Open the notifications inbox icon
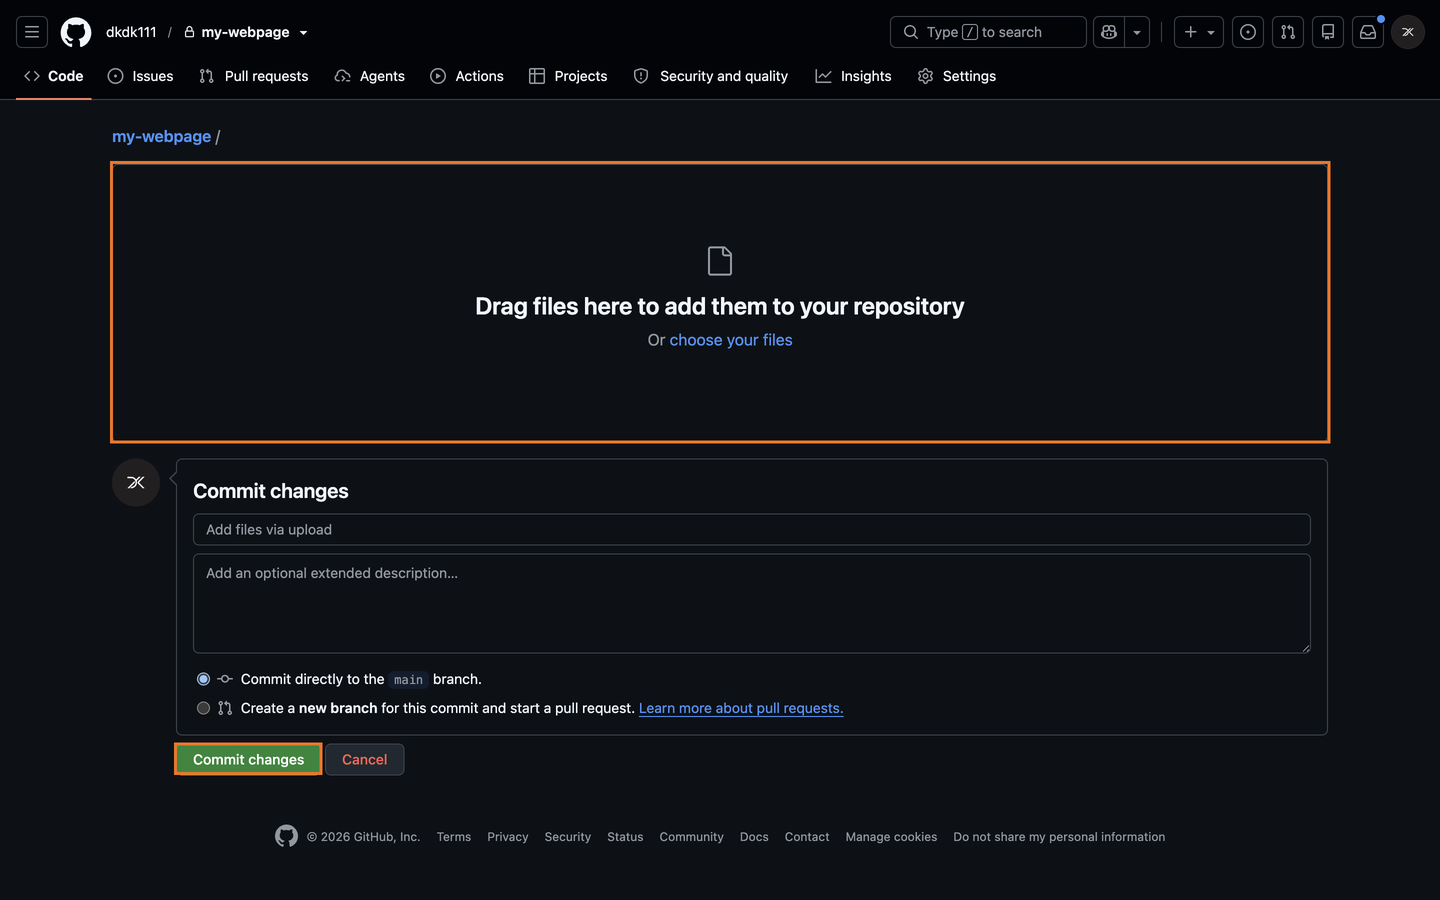The height and width of the screenshot is (900, 1440). point(1368,32)
